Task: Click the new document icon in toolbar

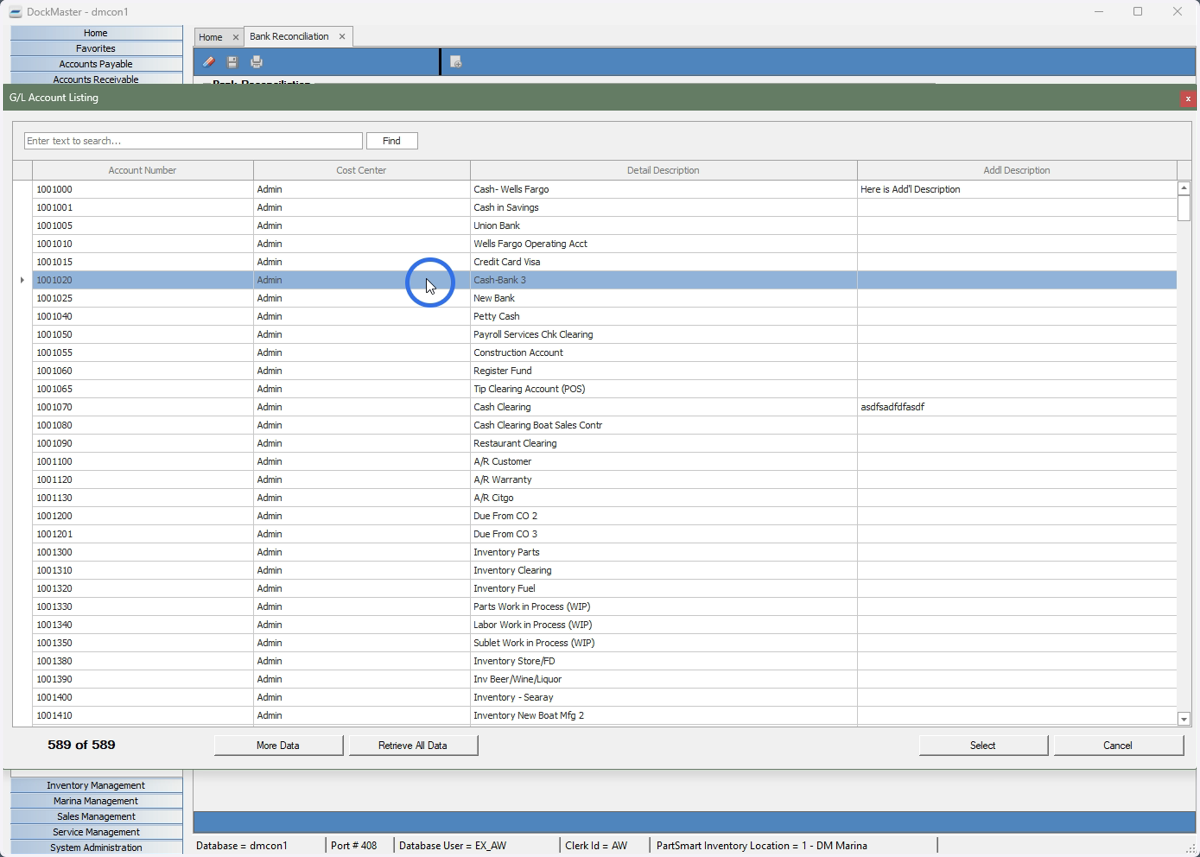Action: pos(456,62)
